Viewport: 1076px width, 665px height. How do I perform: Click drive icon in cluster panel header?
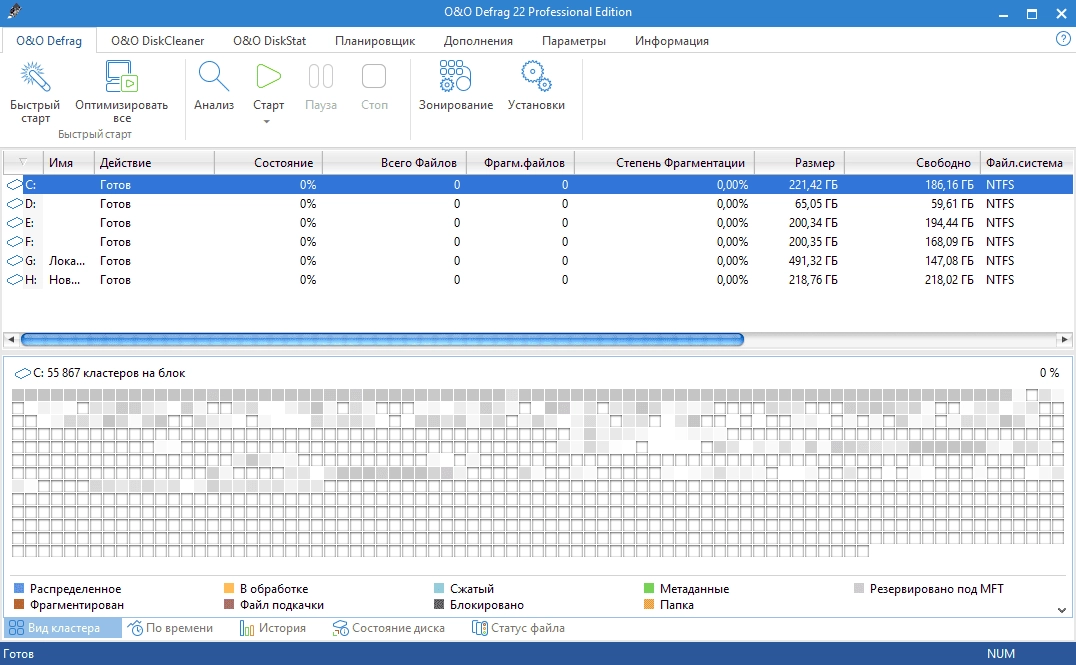[x=23, y=373]
